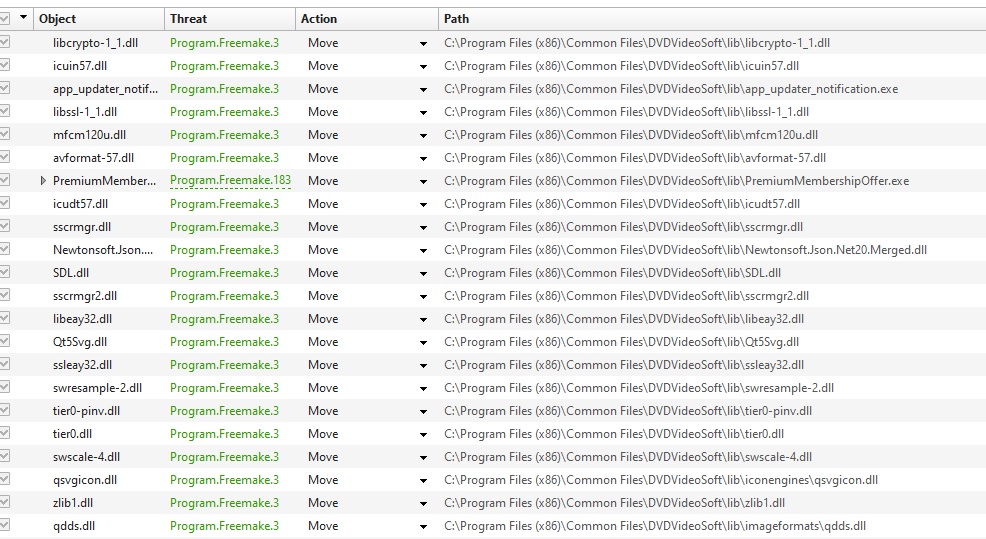
Task: Select the swresample-2.dll object row
Action: [x=97, y=388]
